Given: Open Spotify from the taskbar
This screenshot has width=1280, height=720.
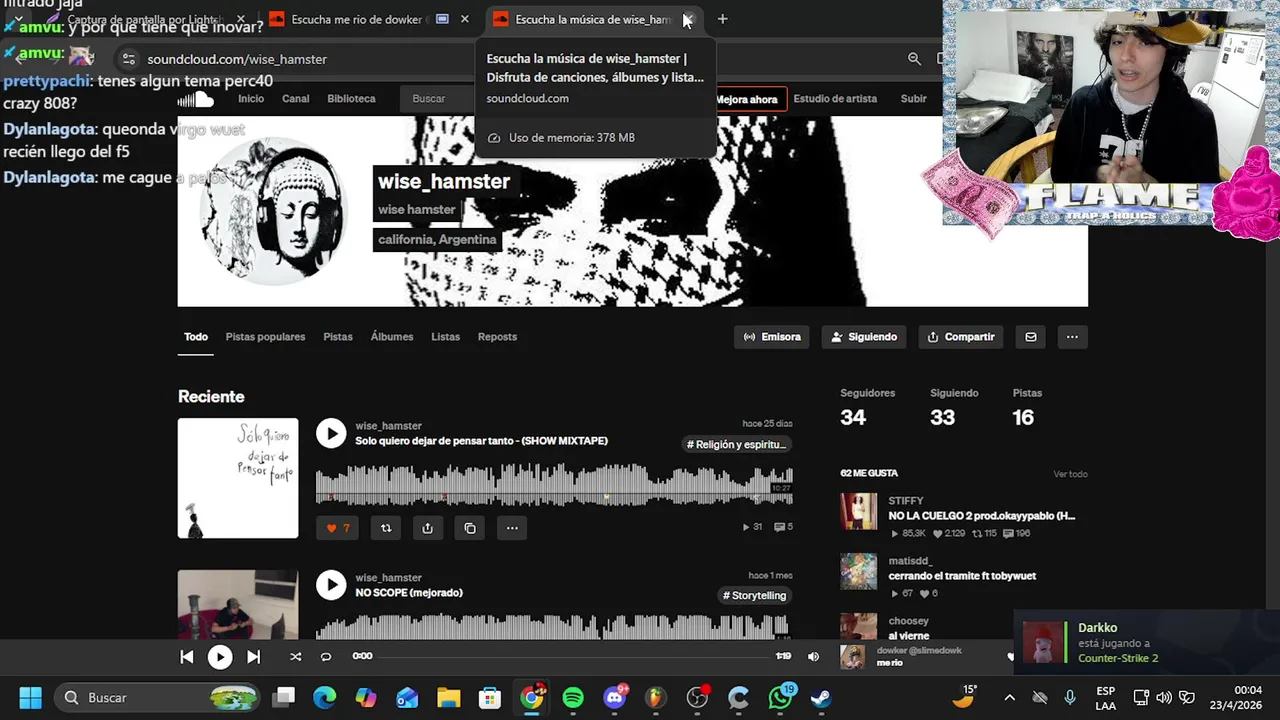Looking at the screenshot, I should (573, 697).
